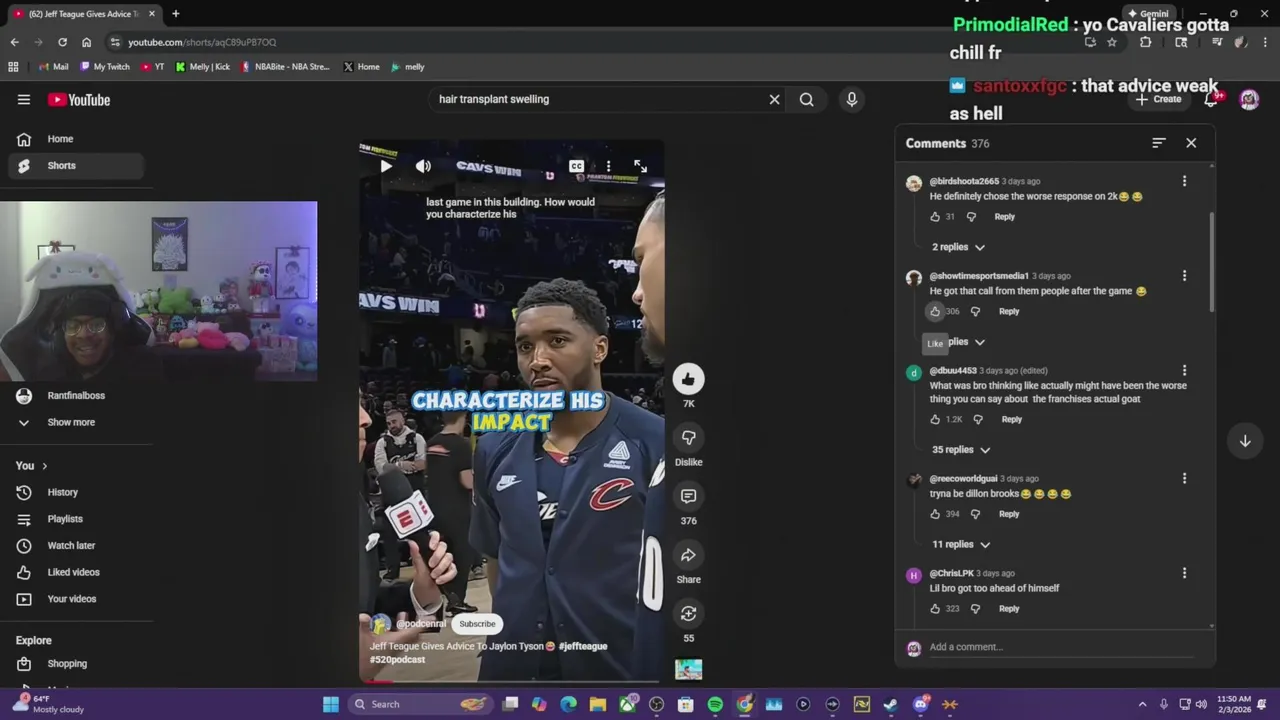The width and height of the screenshot is (1280, 720).
Task: Dislike the Short
Action: pyautogui.click(x=688, y=438)
